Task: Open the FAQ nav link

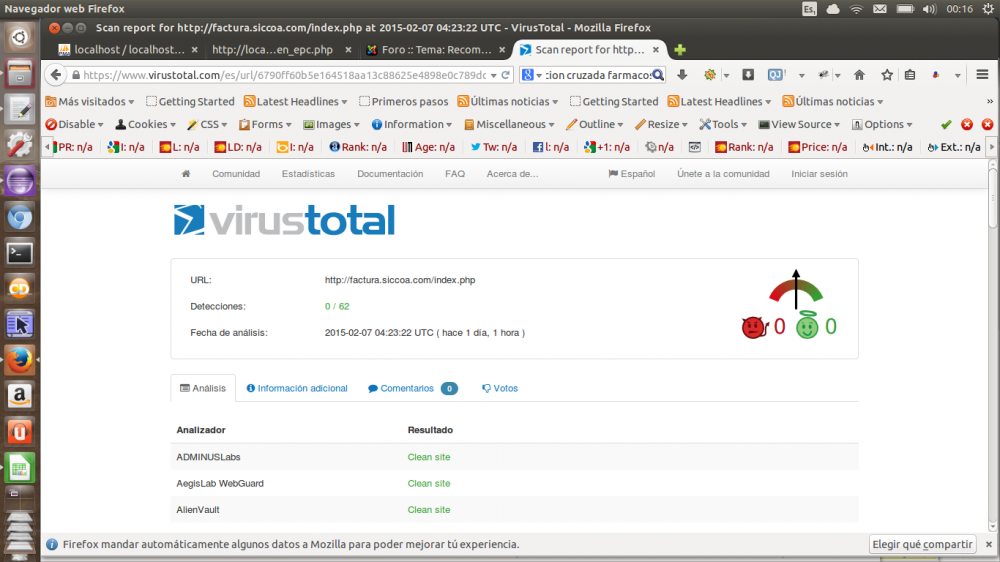Action: 455,174
